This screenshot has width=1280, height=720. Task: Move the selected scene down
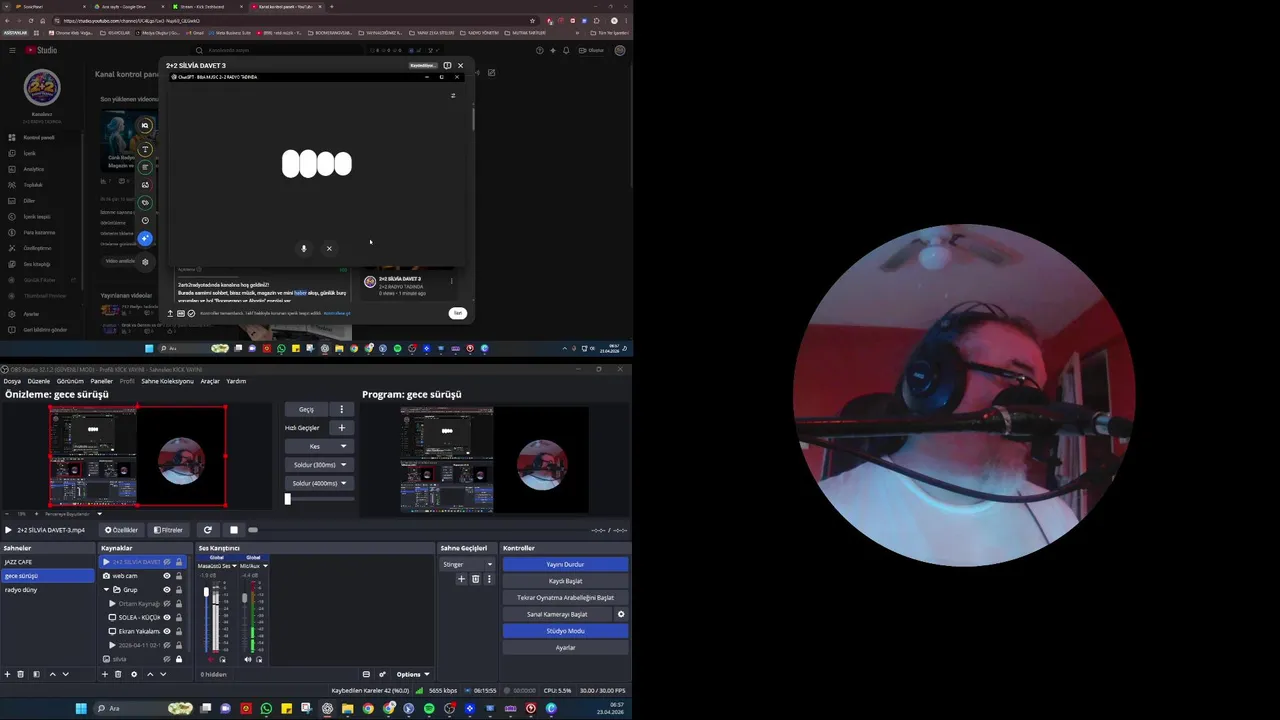tap(66, 674)
